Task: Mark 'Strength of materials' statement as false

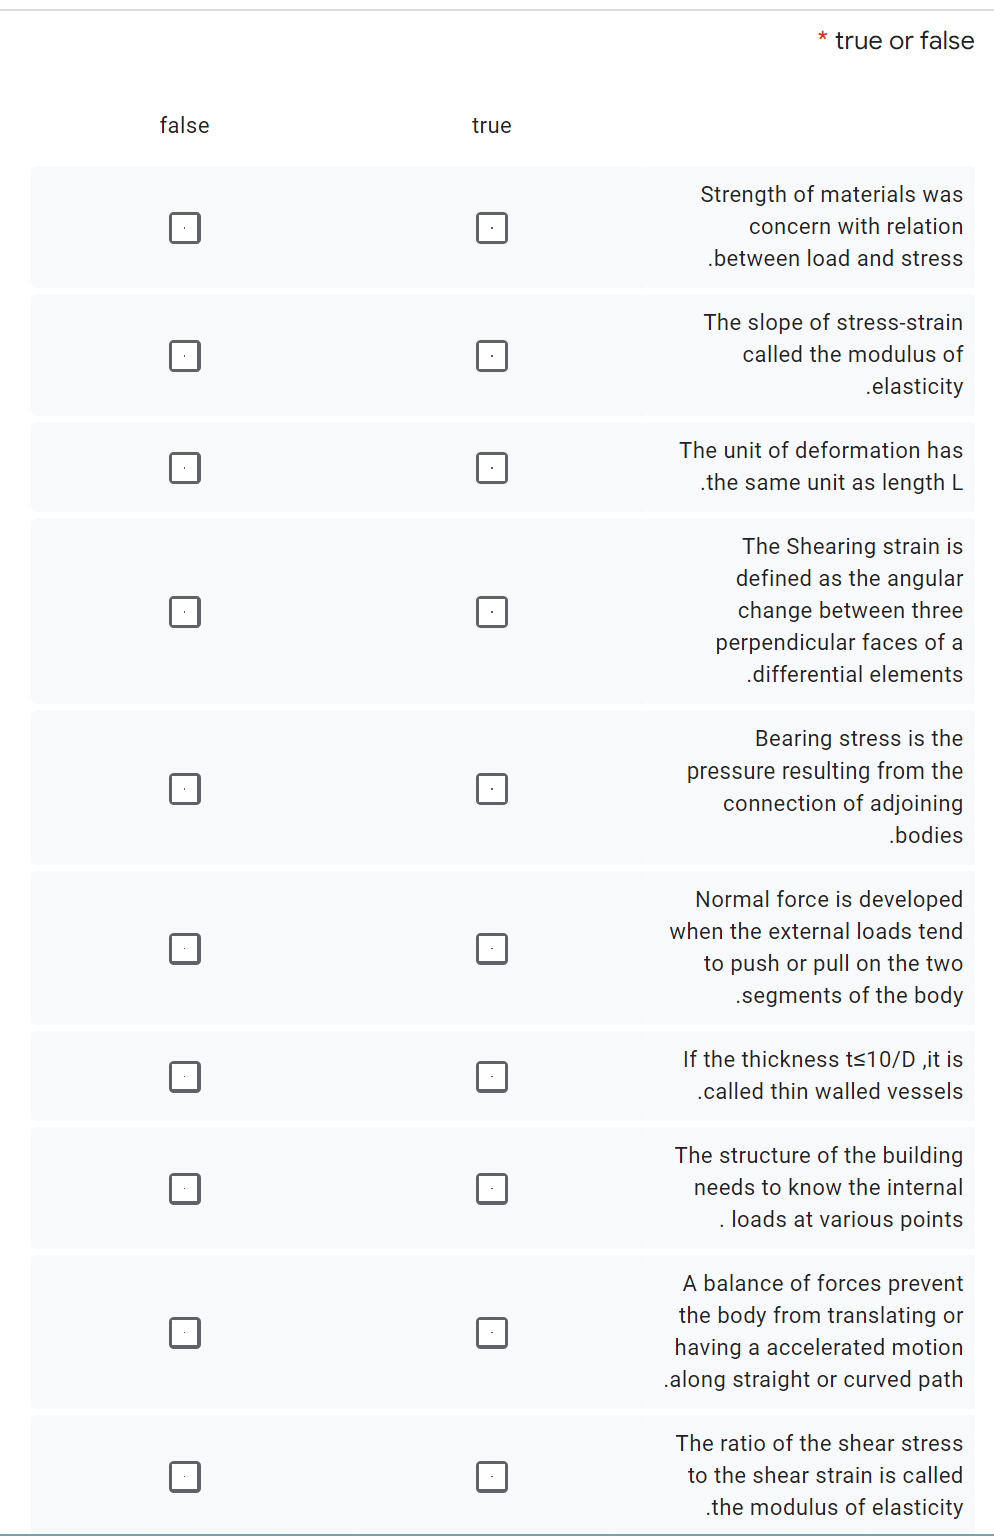Action: pos(185,228)
